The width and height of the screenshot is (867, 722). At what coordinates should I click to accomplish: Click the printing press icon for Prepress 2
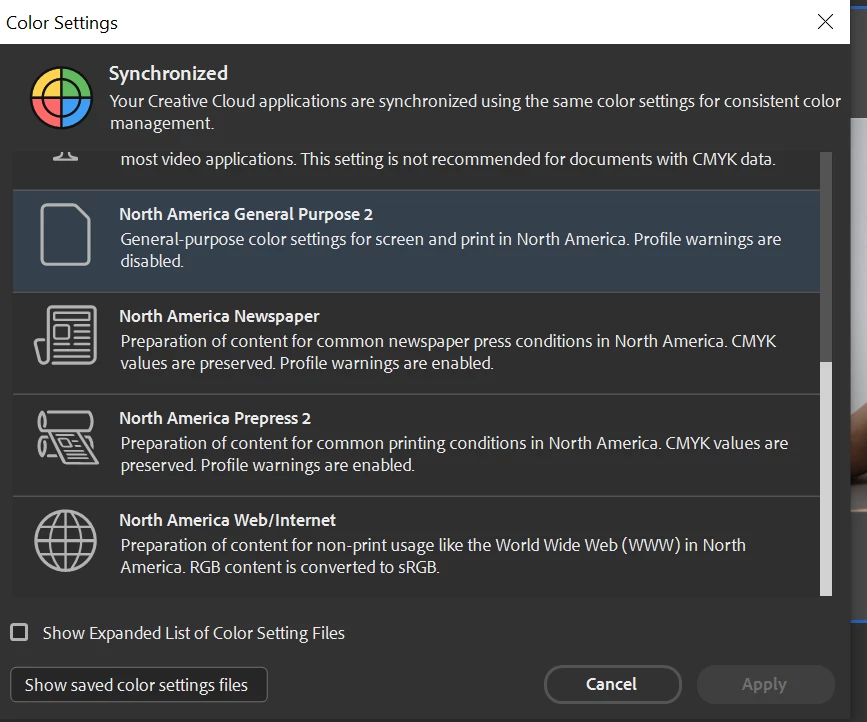[x=67, y=437]
